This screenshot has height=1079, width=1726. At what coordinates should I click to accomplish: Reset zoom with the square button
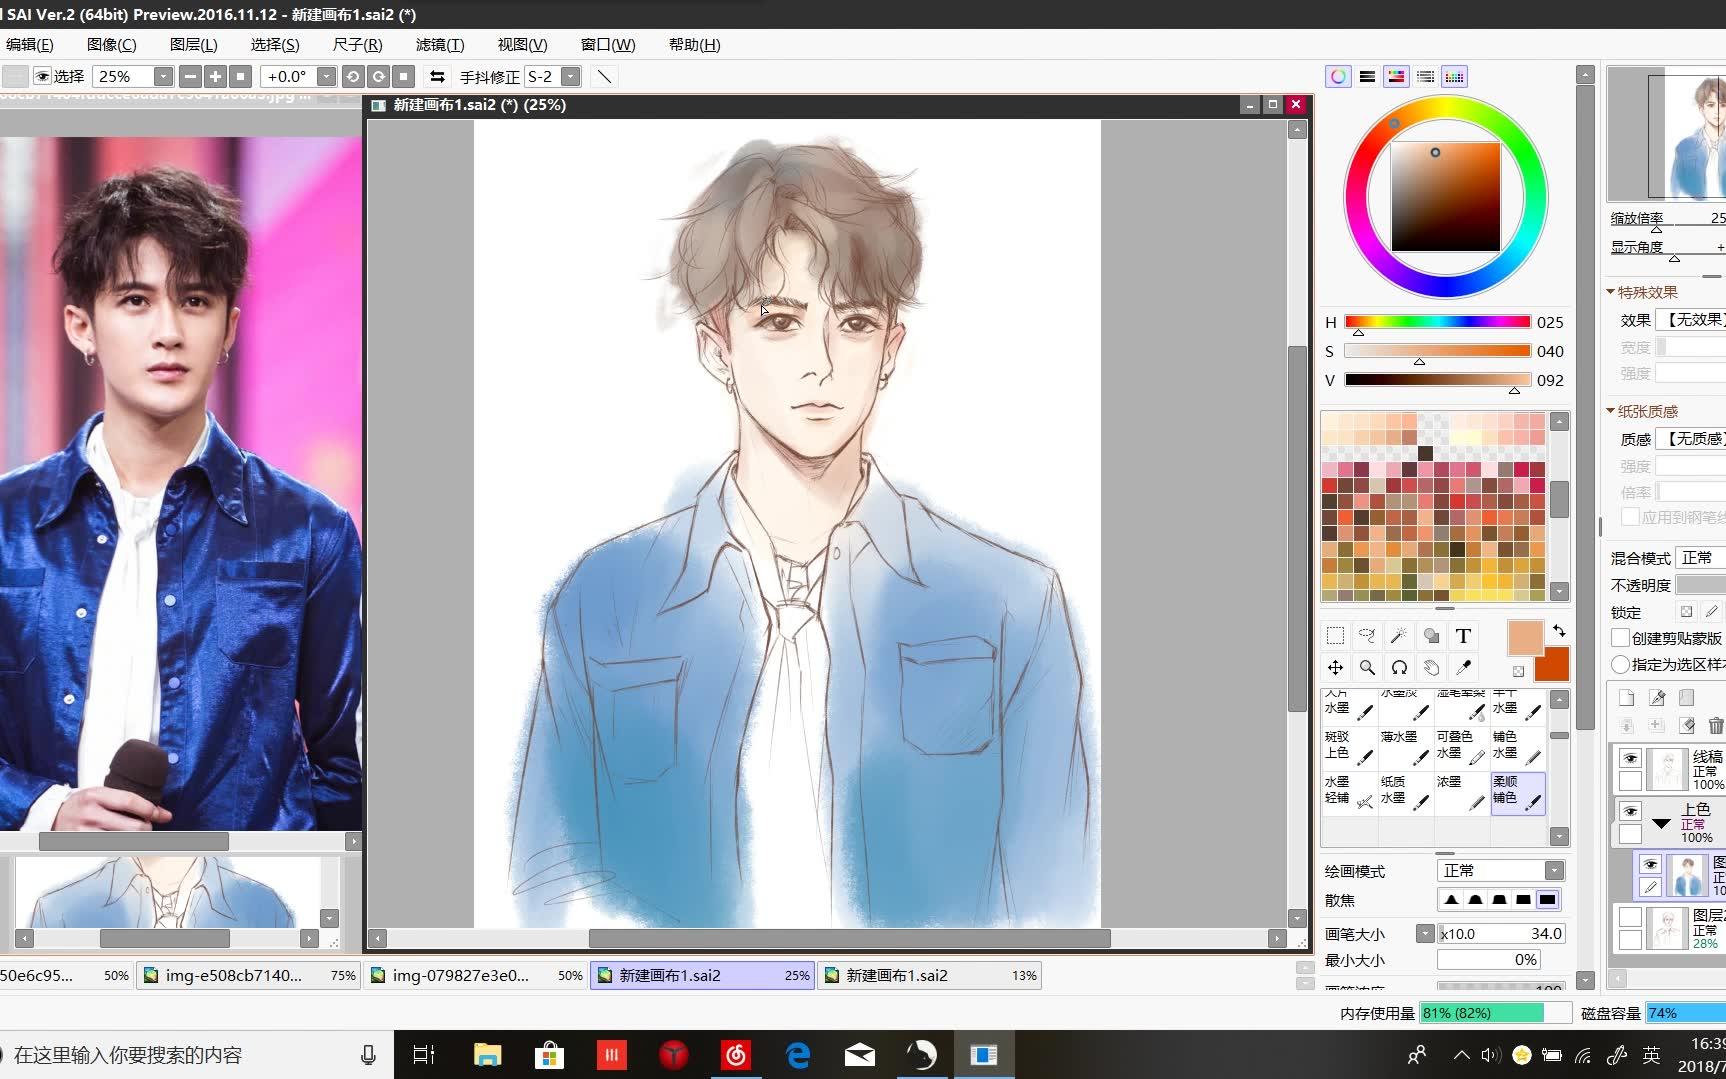pyautogui.click(x=240, y=76)
